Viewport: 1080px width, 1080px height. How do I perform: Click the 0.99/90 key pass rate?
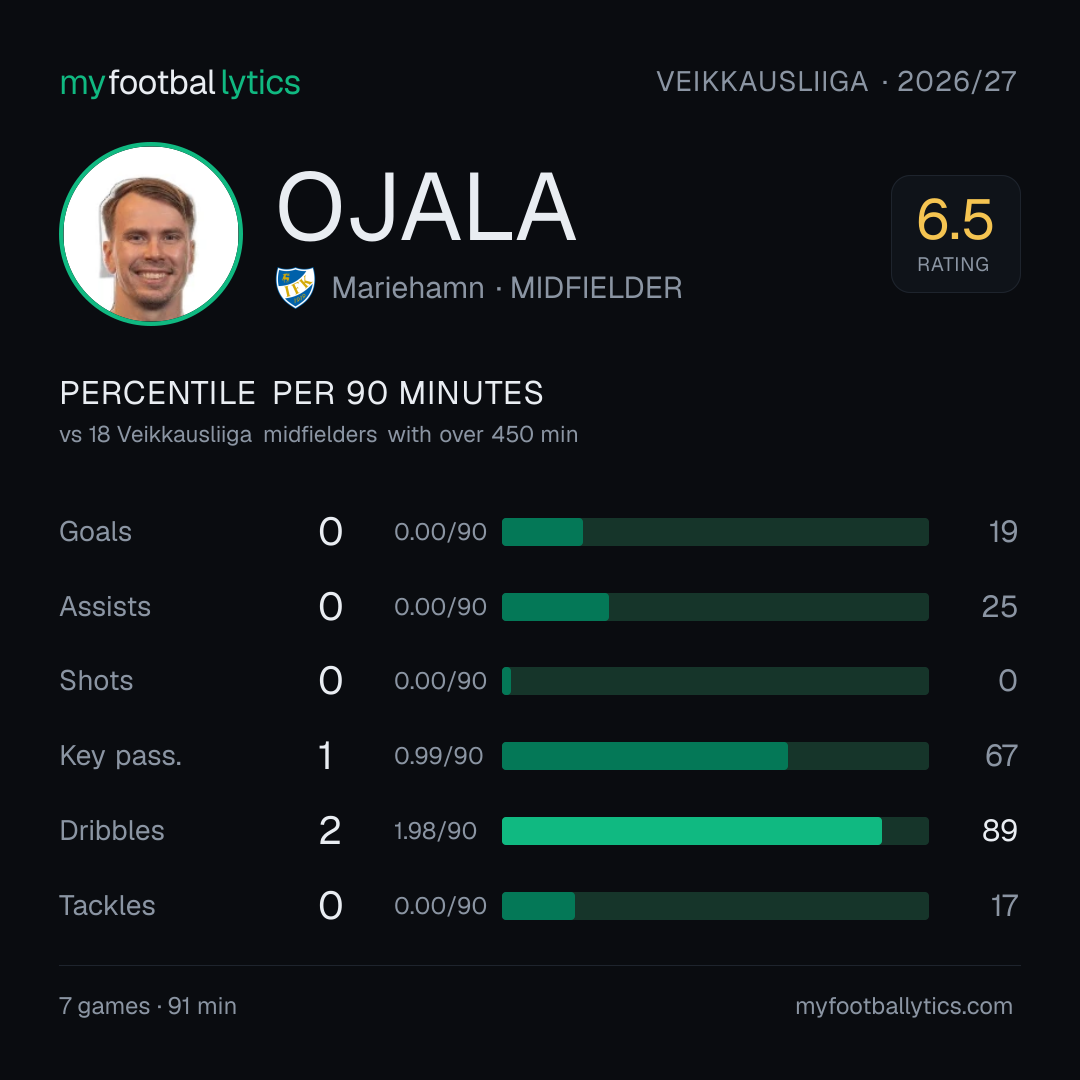(x=439, y=756)
